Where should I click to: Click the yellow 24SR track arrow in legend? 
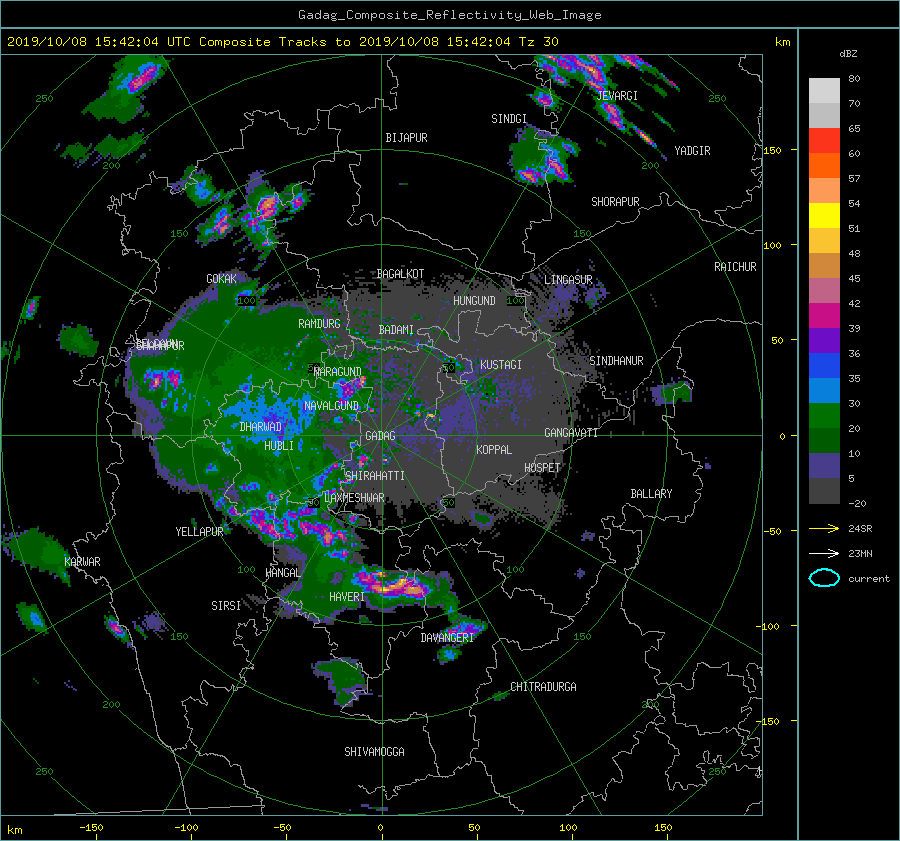[824, 528]
